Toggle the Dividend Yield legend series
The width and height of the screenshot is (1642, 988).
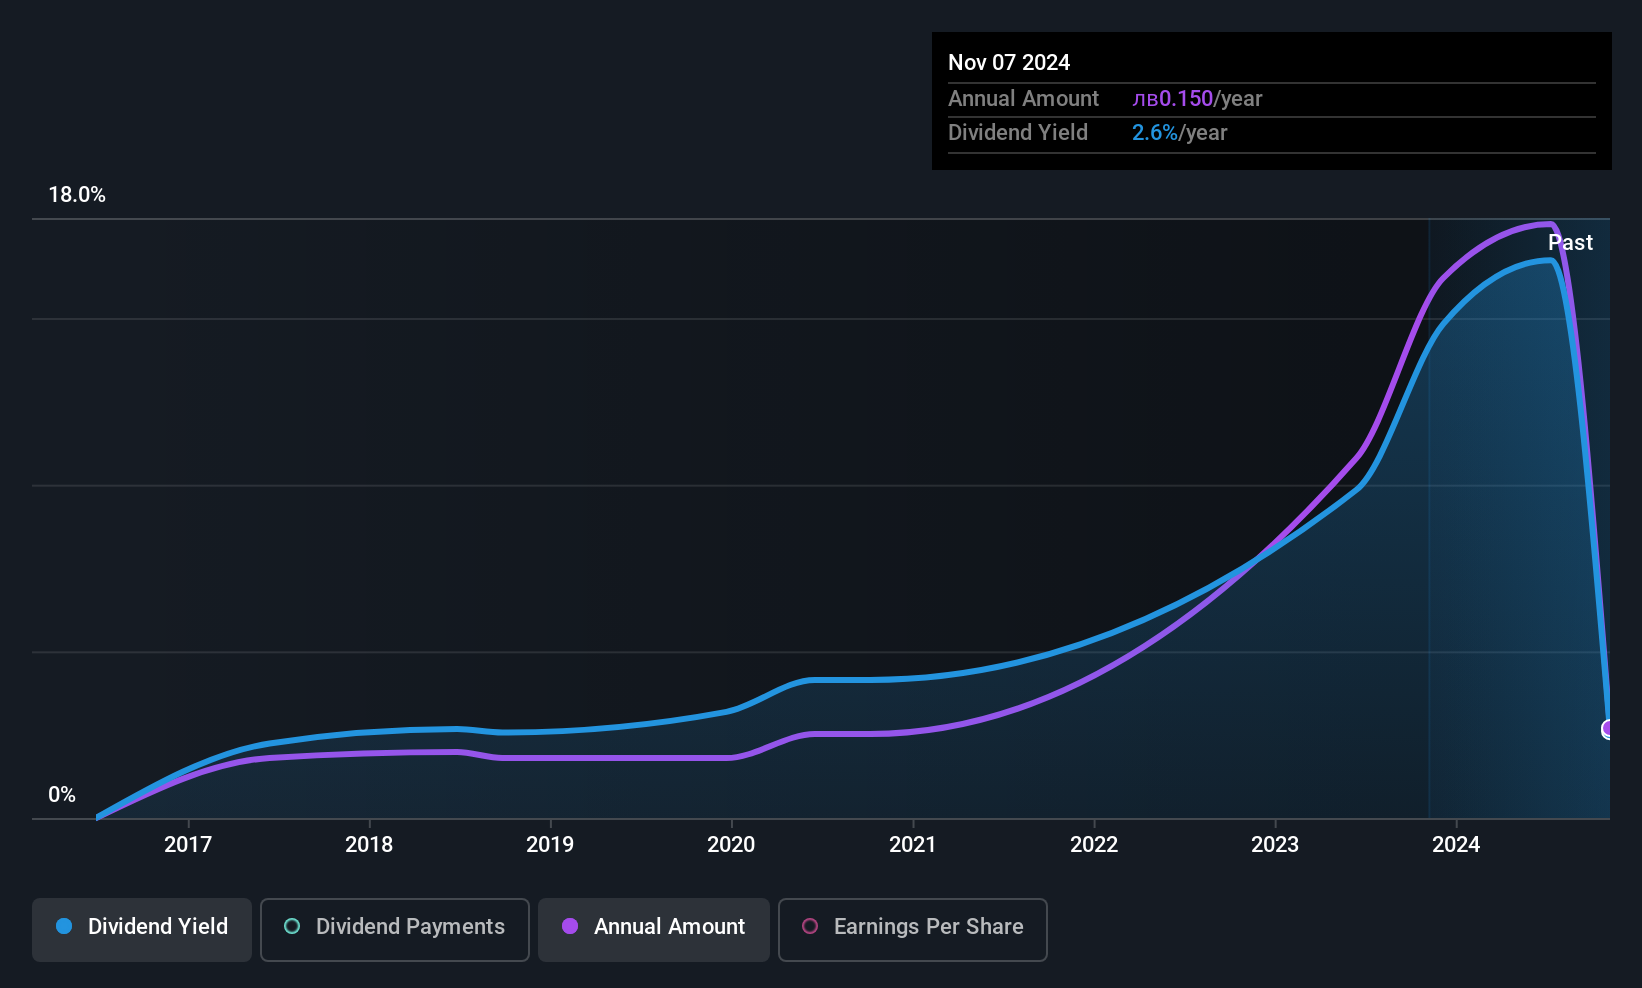[x=142, y=929]
